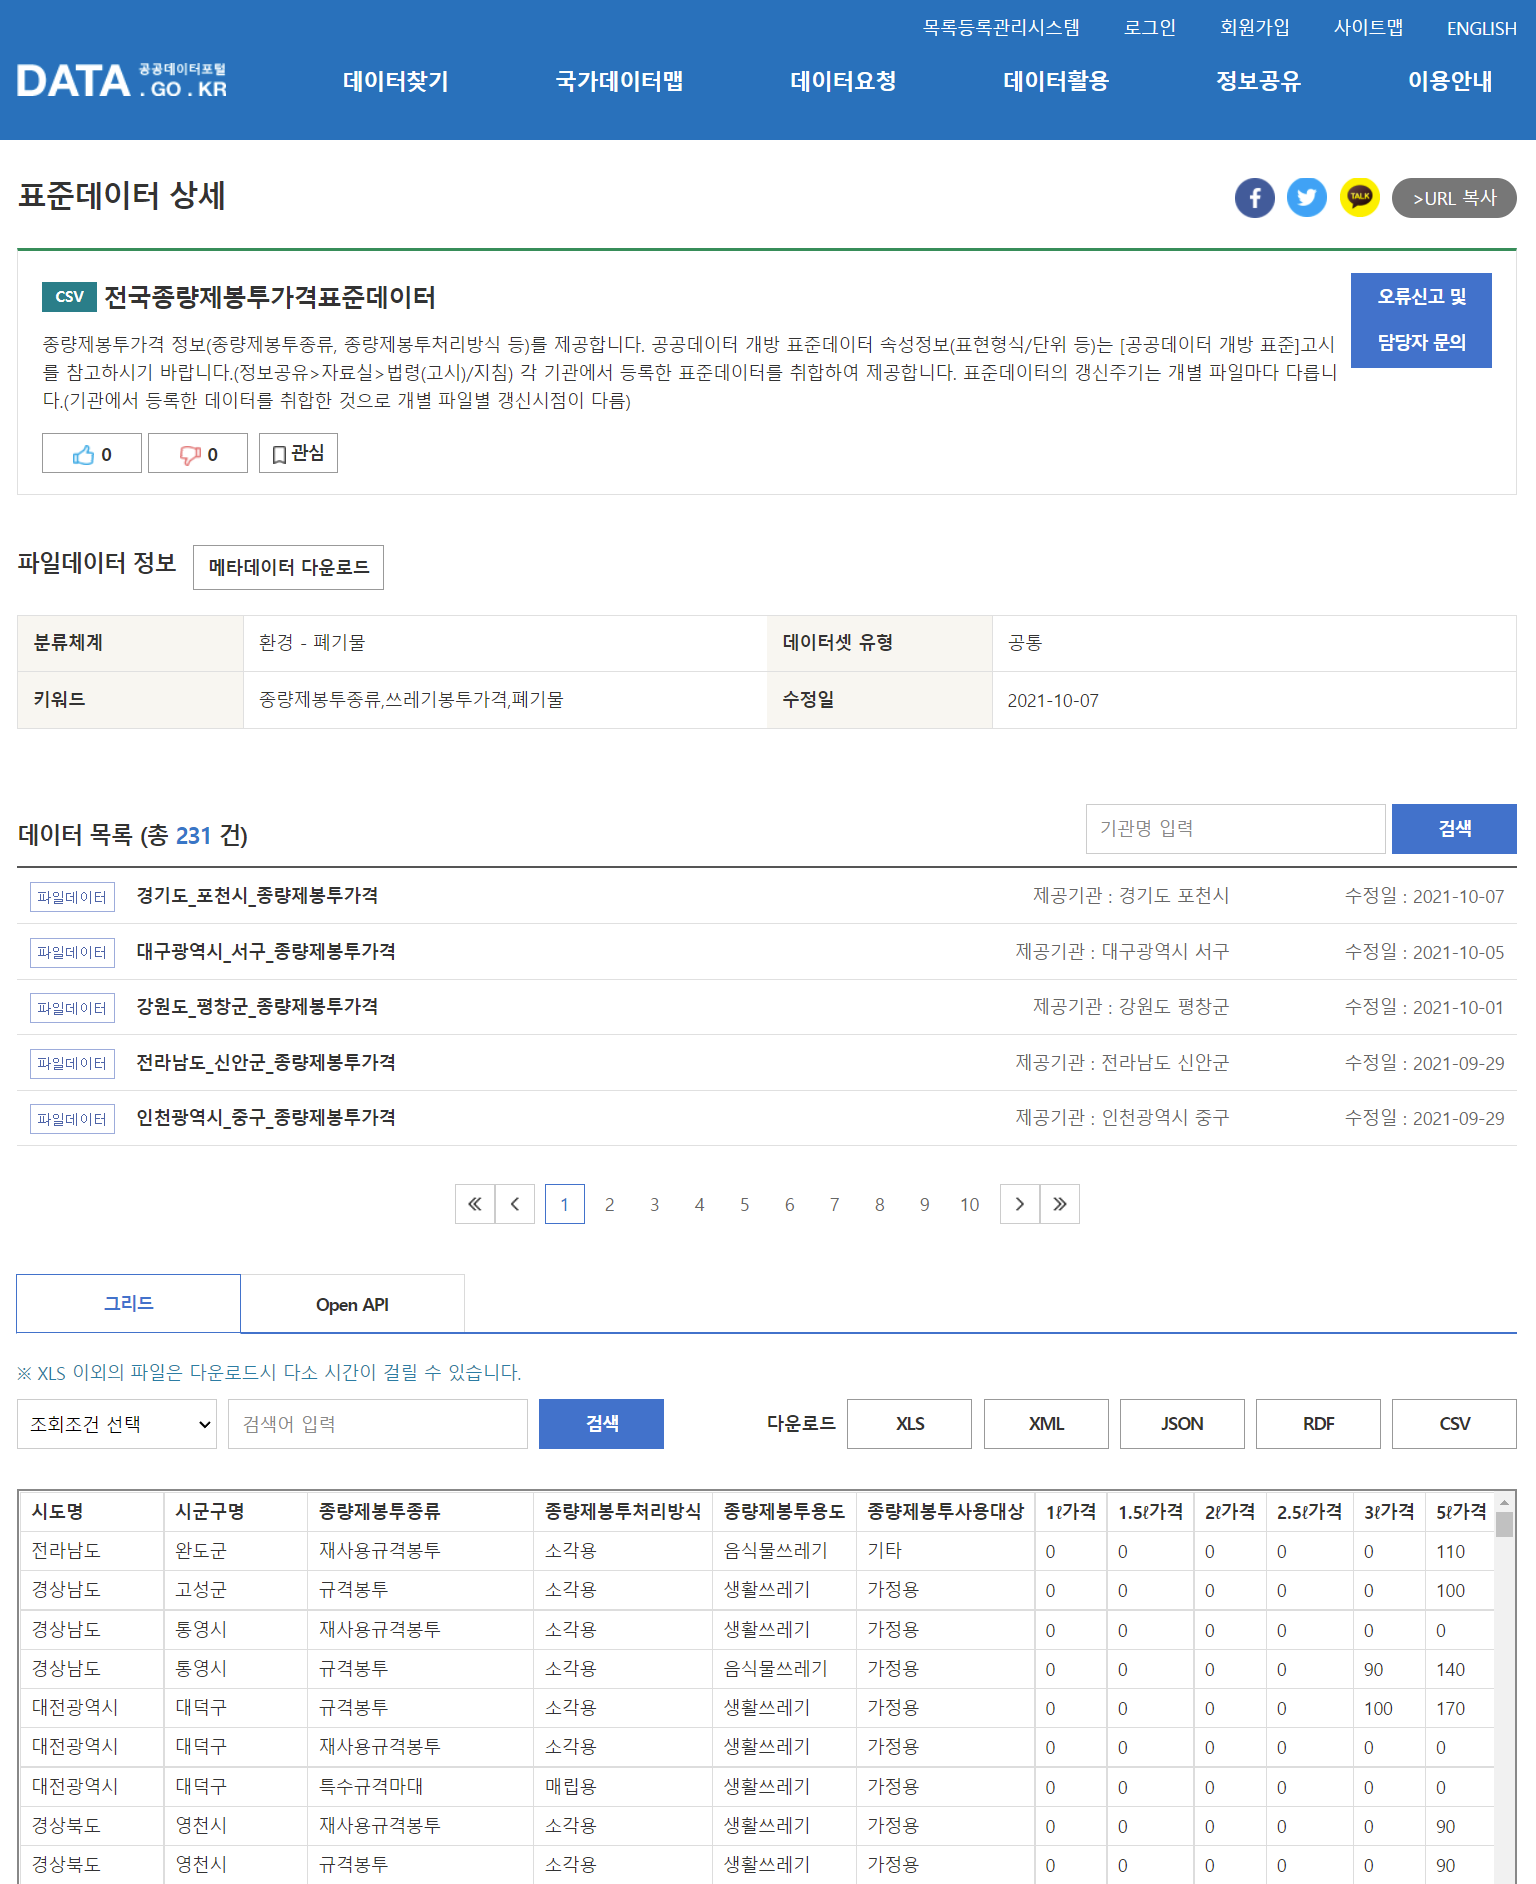Open the 데이터요청 menu
This screenshot has height=1884, width=1536.
click(843, 81)
